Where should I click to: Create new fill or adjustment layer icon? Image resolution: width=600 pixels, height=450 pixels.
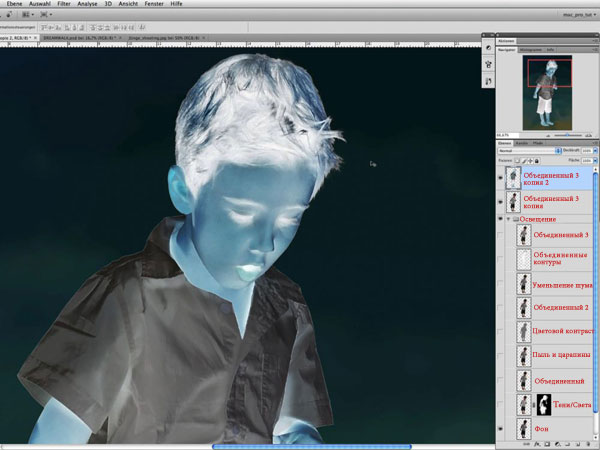[557, 444]
